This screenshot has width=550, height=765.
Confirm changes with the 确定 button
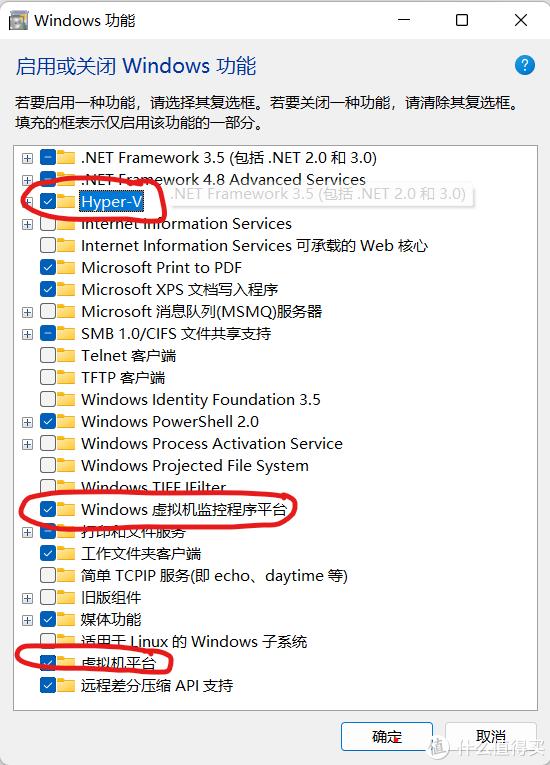[x=387, y=736]
